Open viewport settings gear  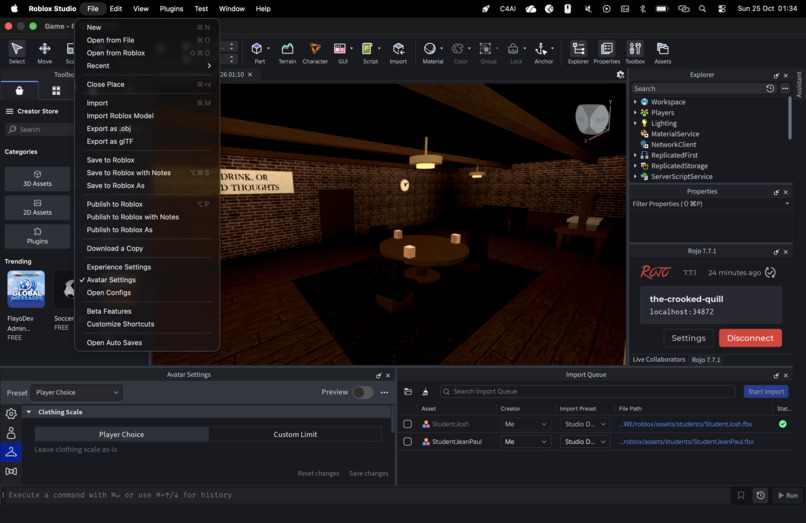pyautogui.click(x=620, y=75)
